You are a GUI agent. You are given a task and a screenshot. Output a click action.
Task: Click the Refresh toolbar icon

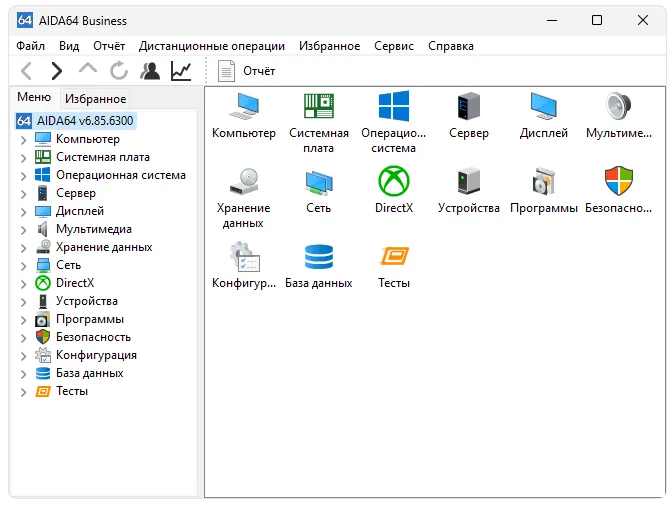point(119,71)
